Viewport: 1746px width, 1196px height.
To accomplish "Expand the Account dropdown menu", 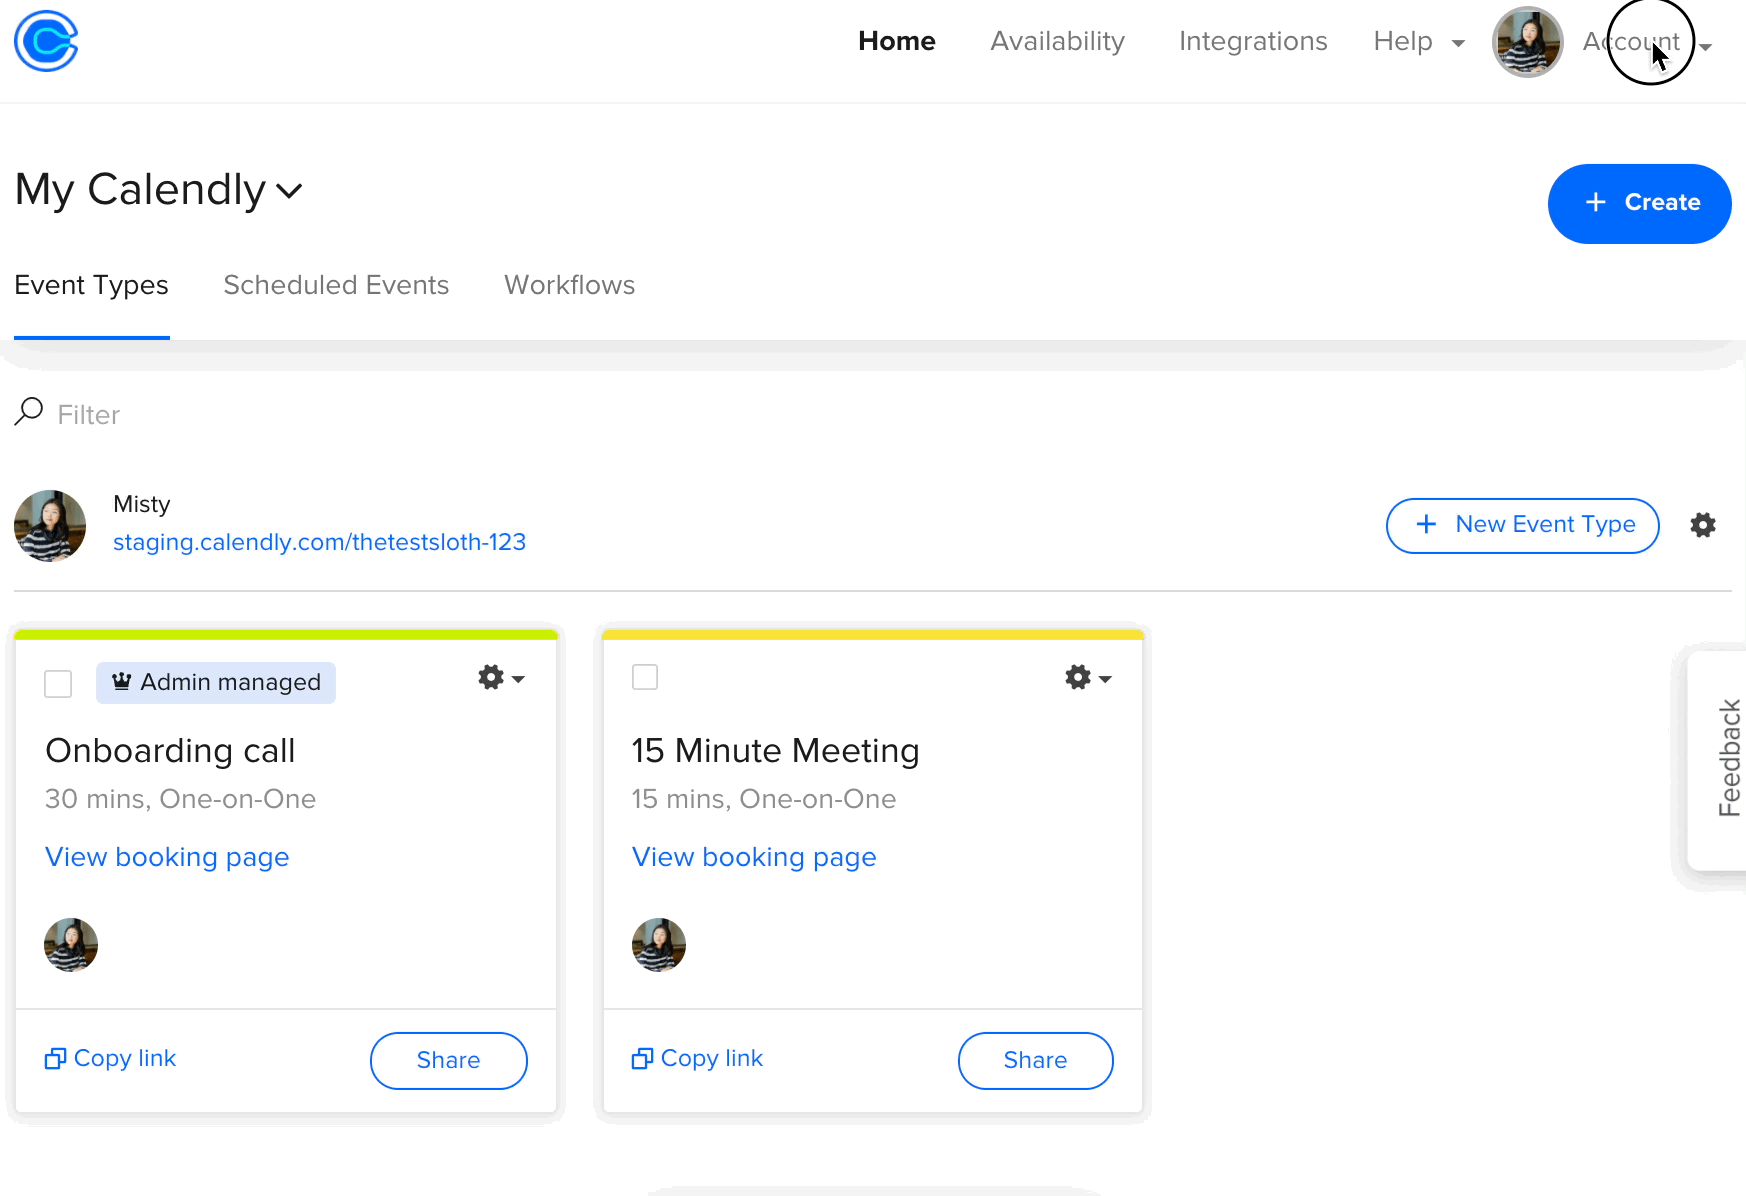I will tap(1647, 42).
